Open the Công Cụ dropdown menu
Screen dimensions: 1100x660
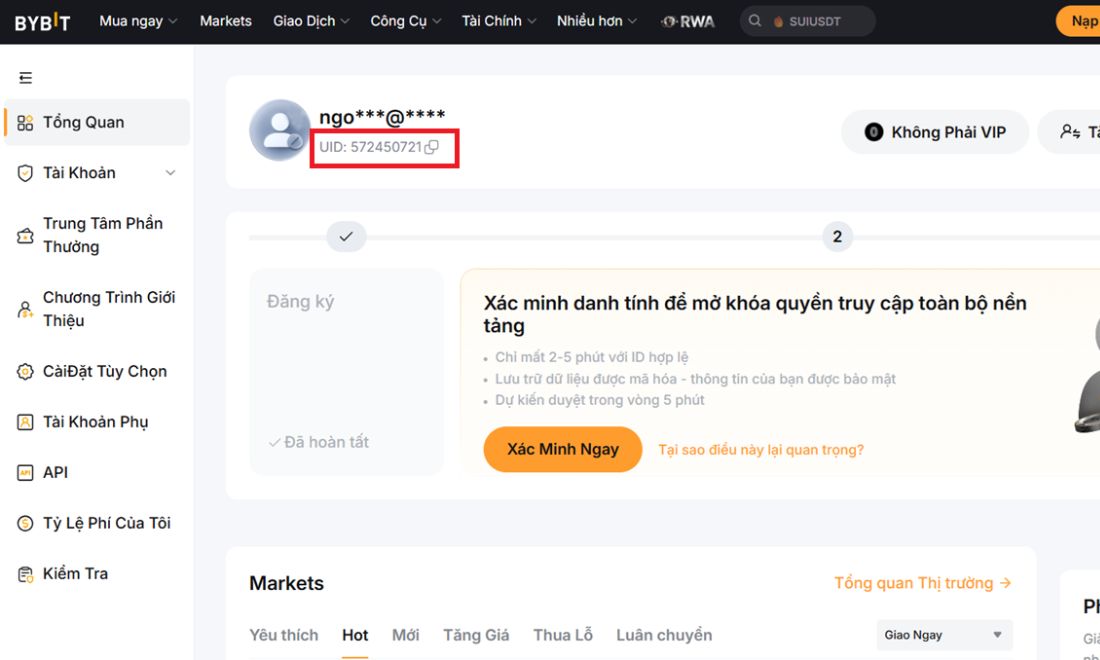point(405,21)
